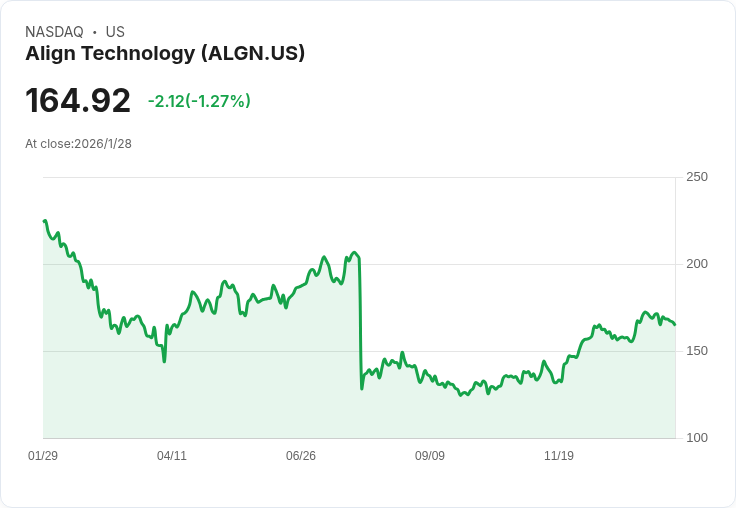
Task: Click the lowest trough in the chart near October
Action: point(461,395)
